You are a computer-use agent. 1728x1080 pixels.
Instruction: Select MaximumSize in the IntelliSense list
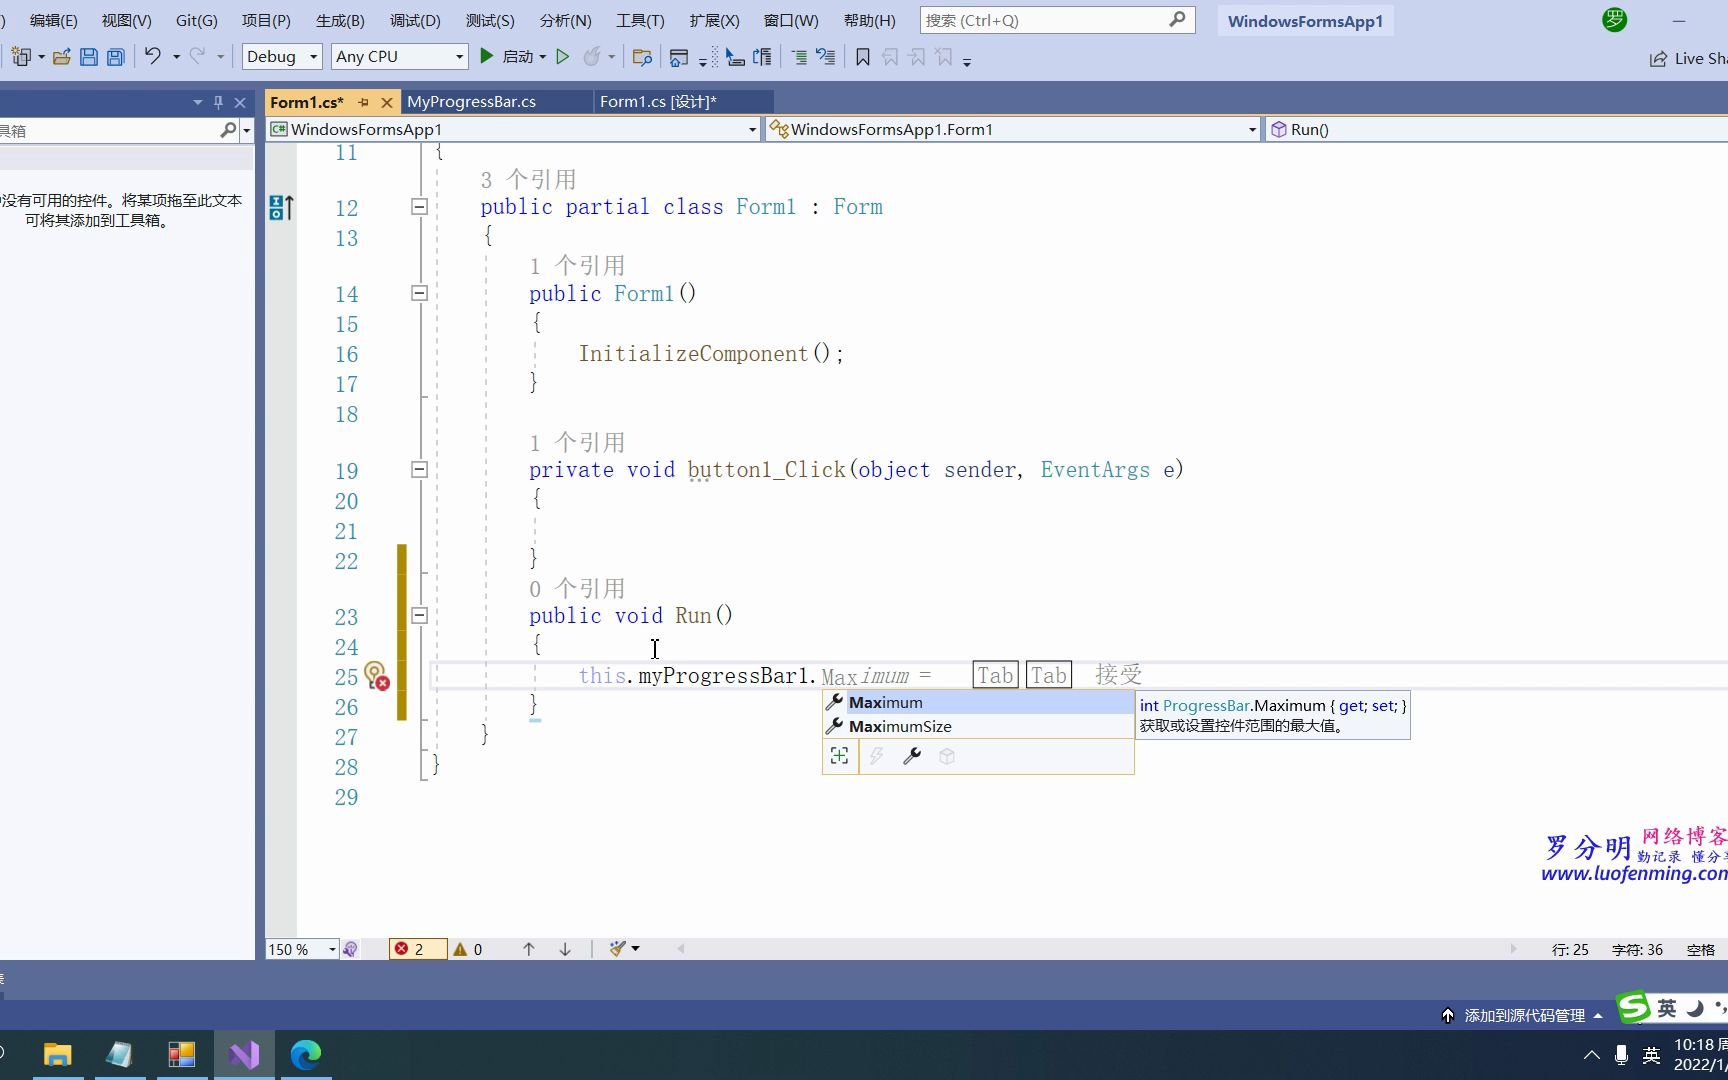900,726
